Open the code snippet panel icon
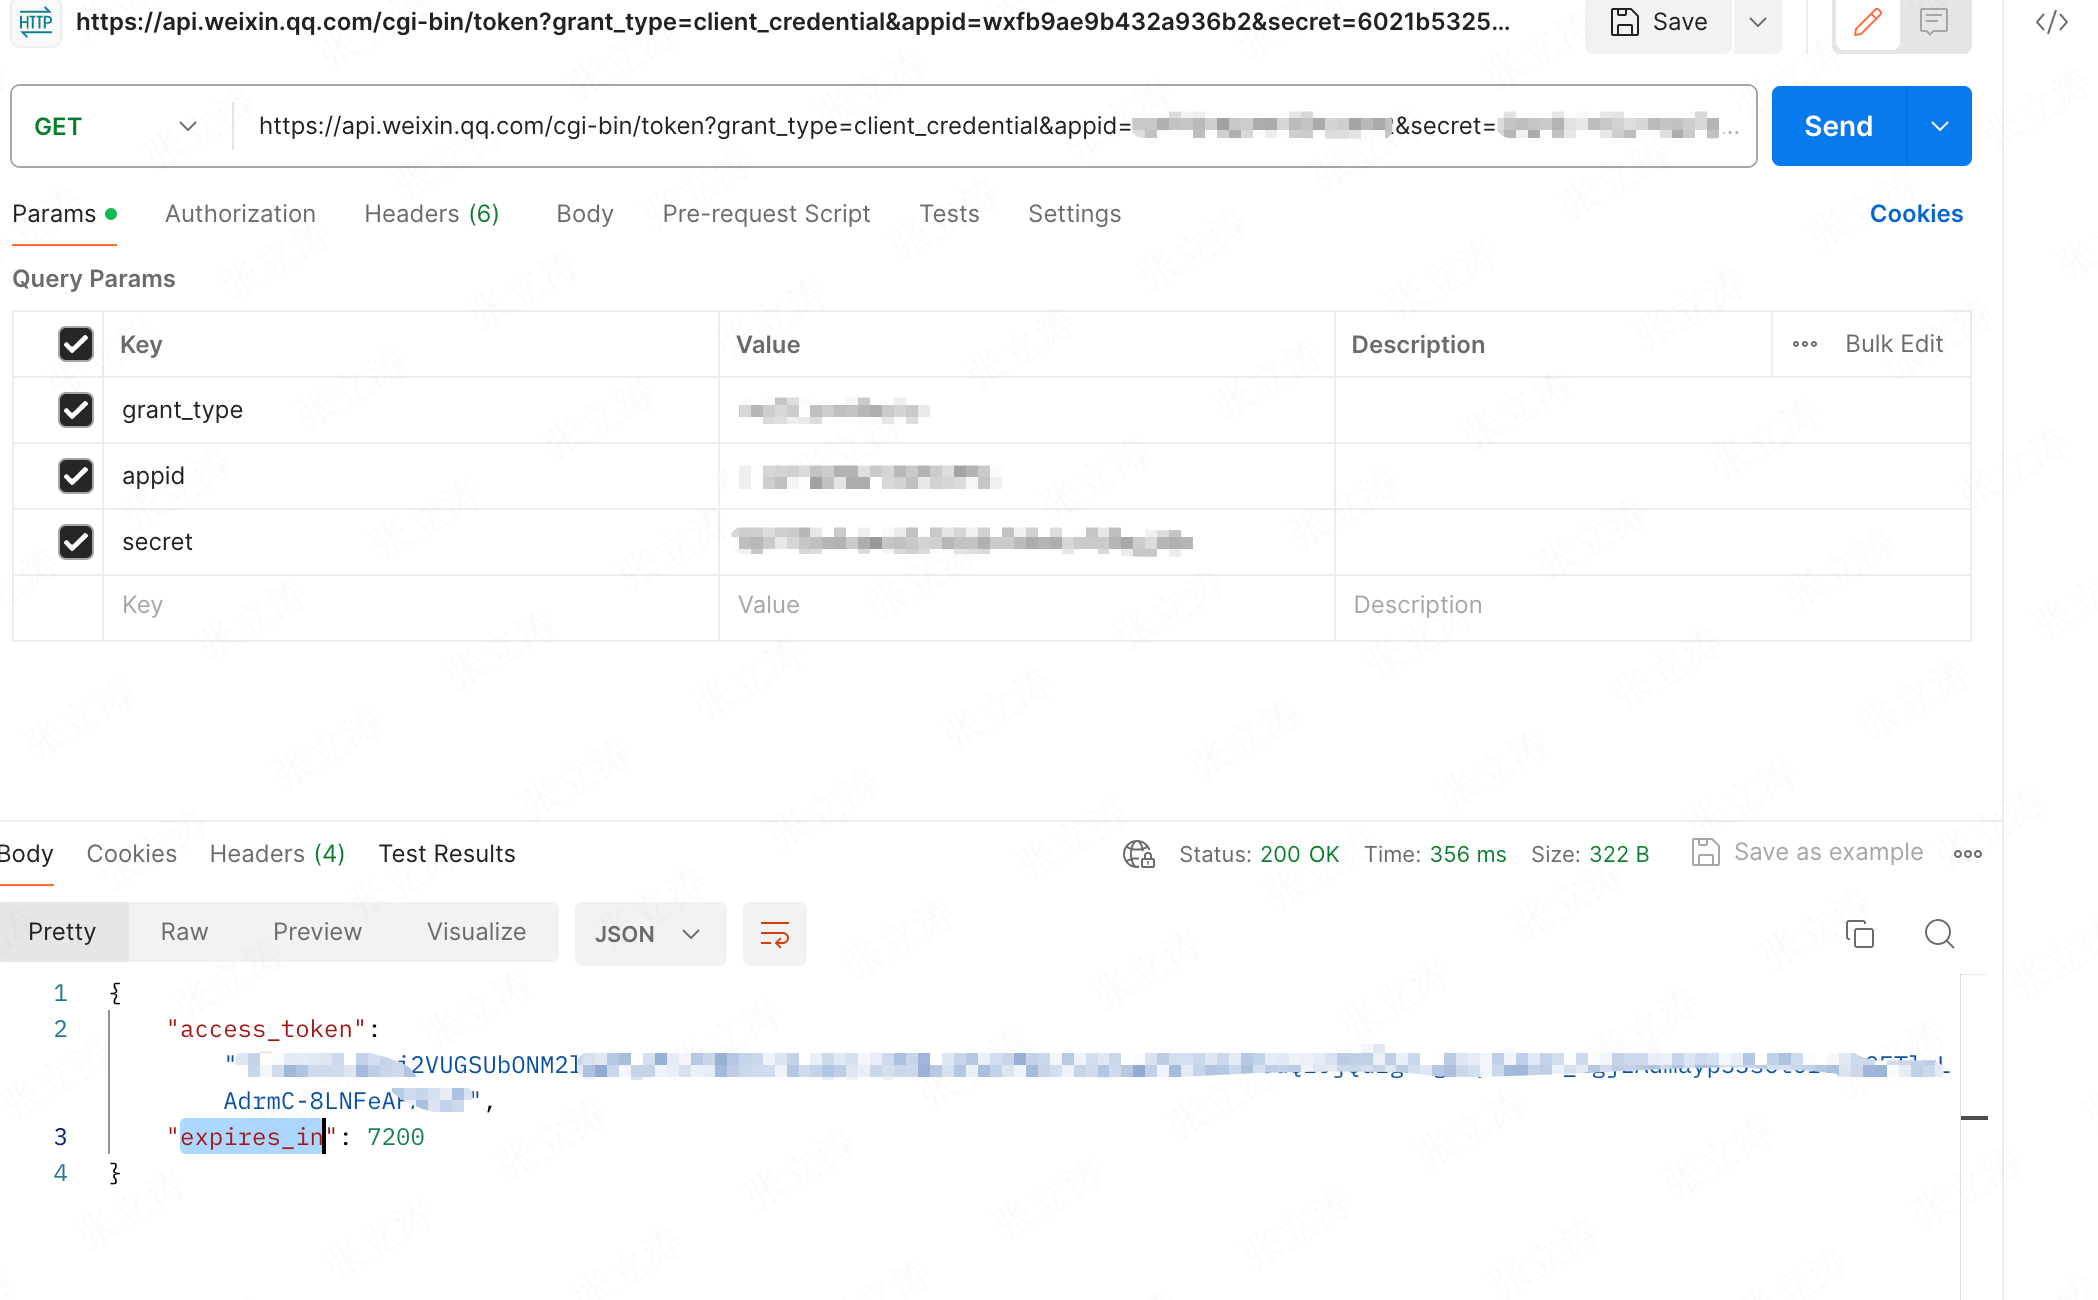The height and width of the screenshot is (1300, 2098). tap(2051, 22)
